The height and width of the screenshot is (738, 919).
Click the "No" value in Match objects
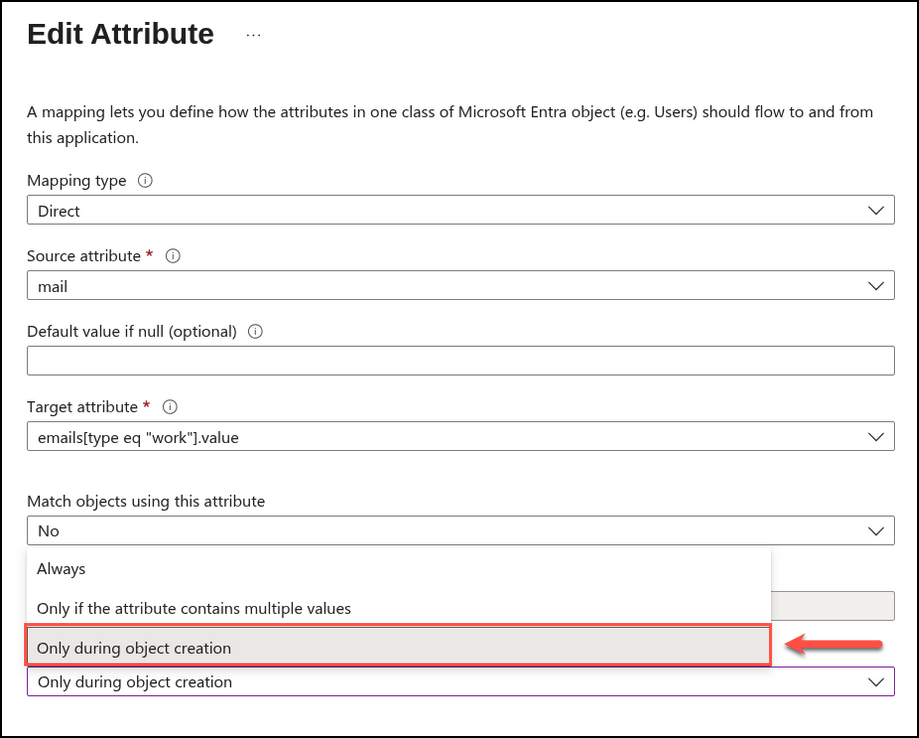[x=48, y=531]
